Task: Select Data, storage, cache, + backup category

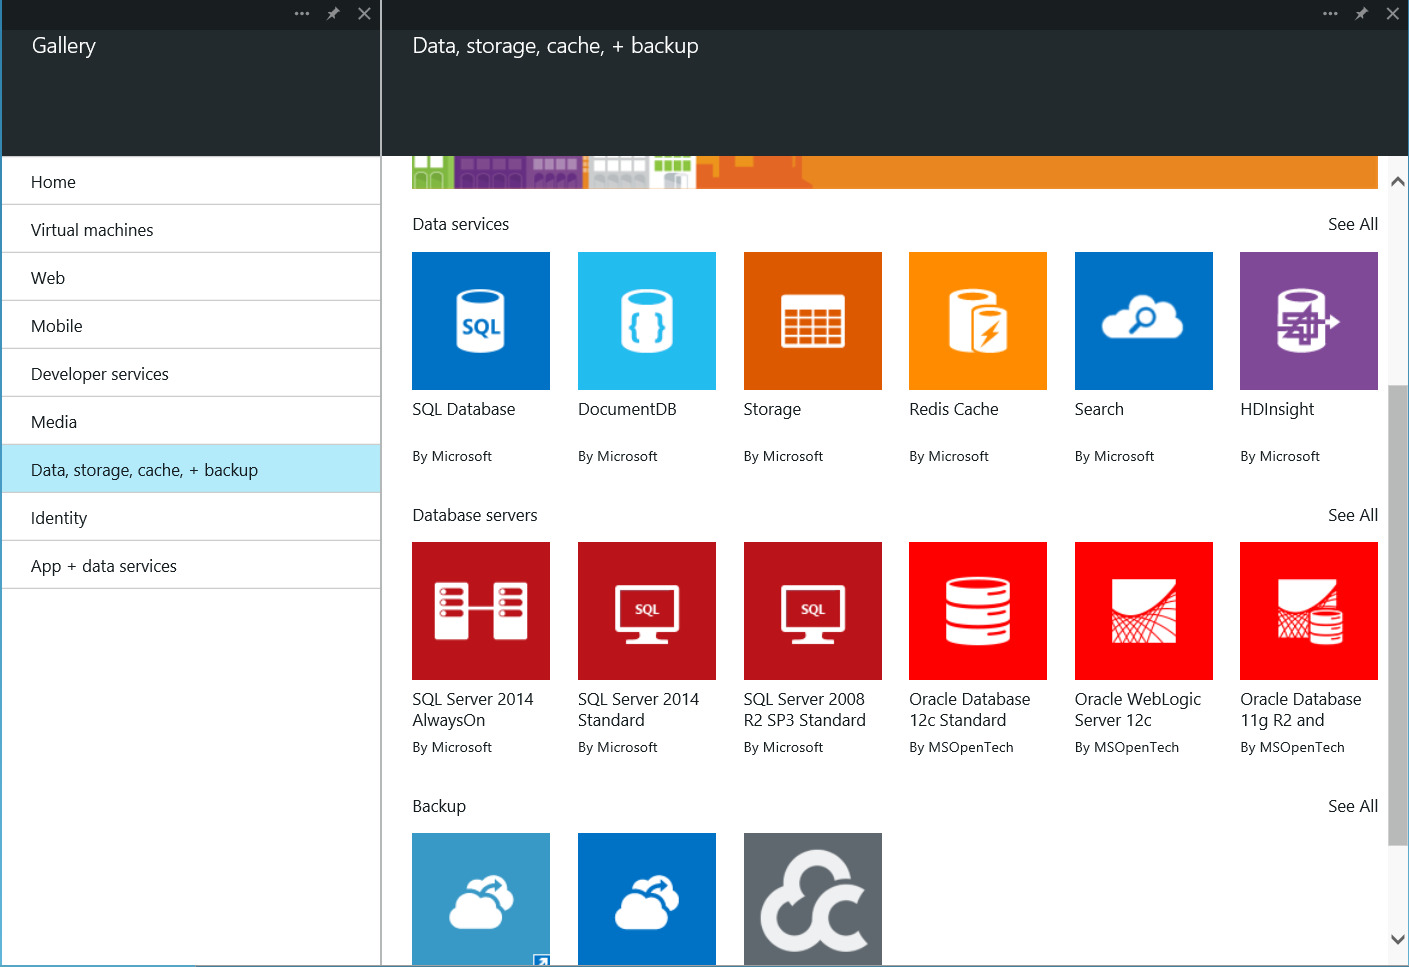Action: [191, 469]
